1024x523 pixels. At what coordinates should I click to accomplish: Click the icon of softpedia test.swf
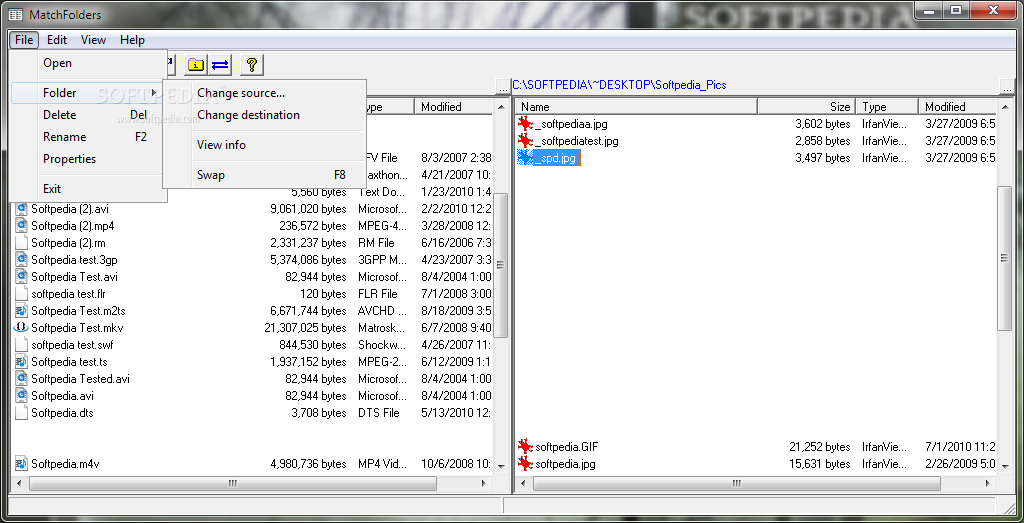click(21, 345)
